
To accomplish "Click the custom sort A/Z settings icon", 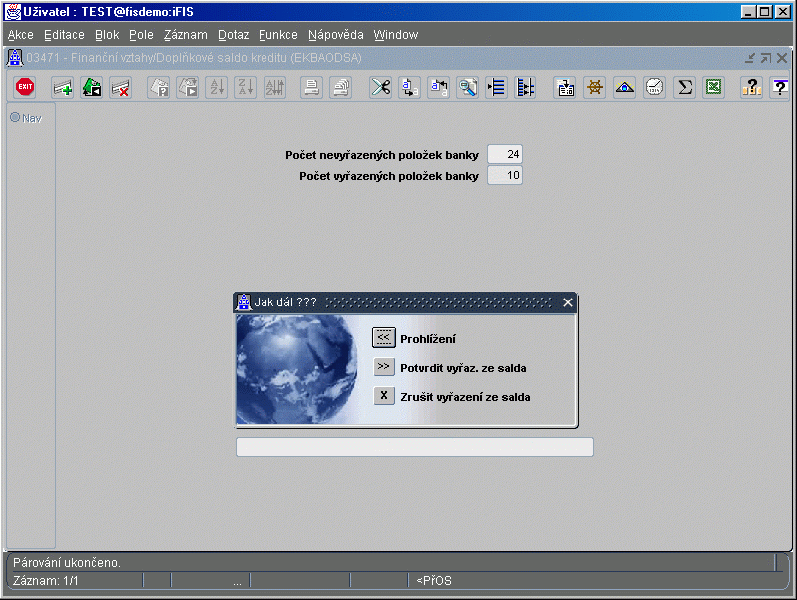I will pos(275,87).
